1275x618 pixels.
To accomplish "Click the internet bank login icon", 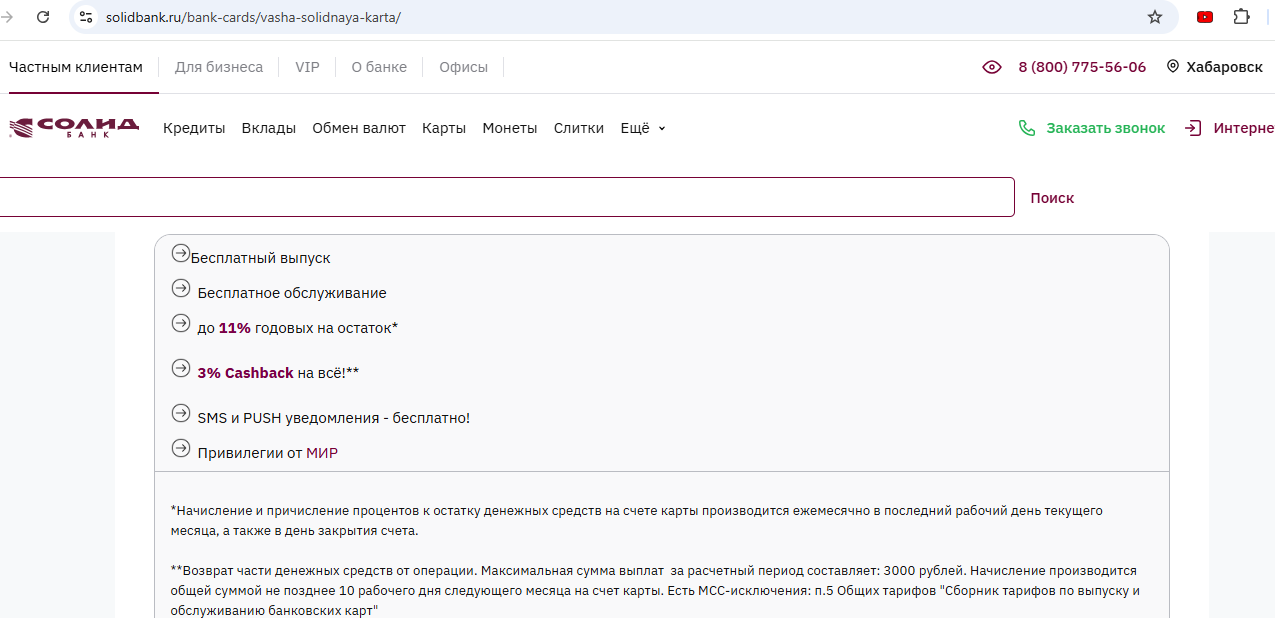I will coord(1192,128).
